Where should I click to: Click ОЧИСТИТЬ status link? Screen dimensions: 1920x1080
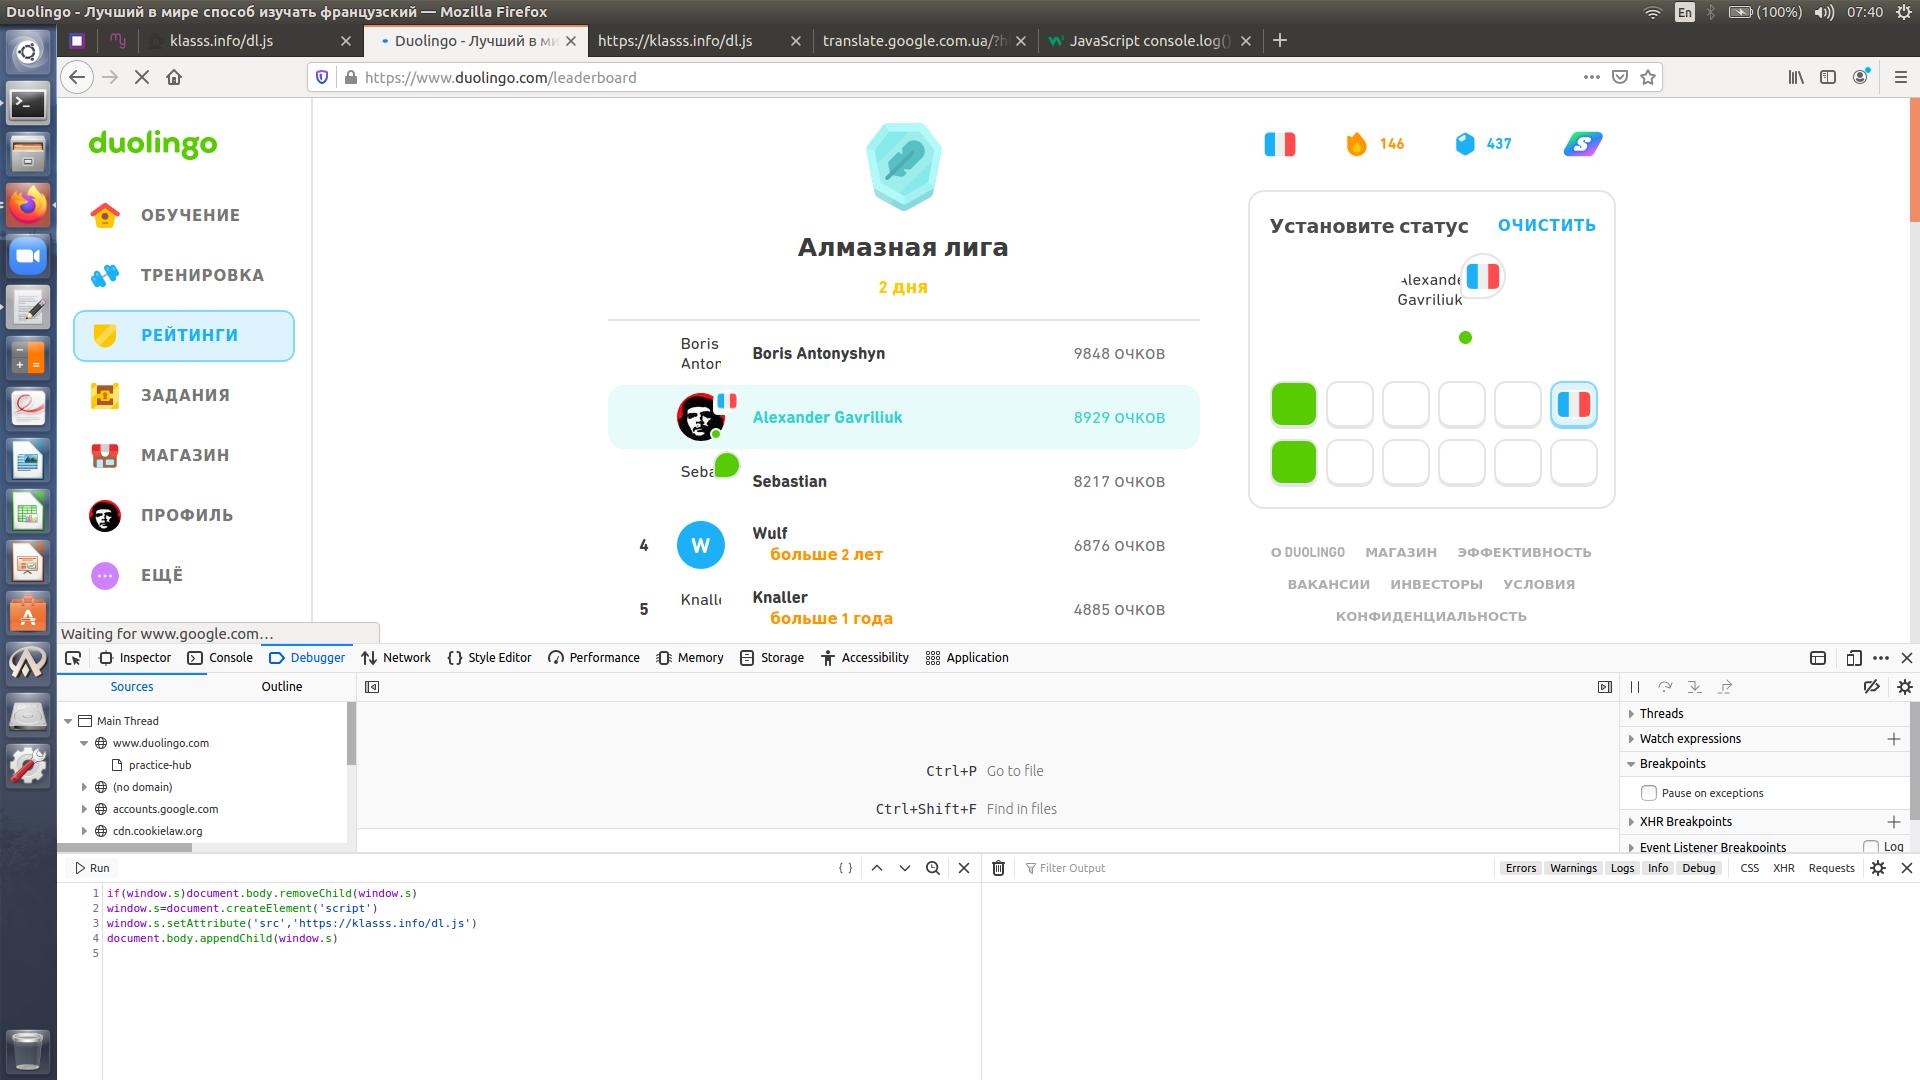tap(1546, 225)
